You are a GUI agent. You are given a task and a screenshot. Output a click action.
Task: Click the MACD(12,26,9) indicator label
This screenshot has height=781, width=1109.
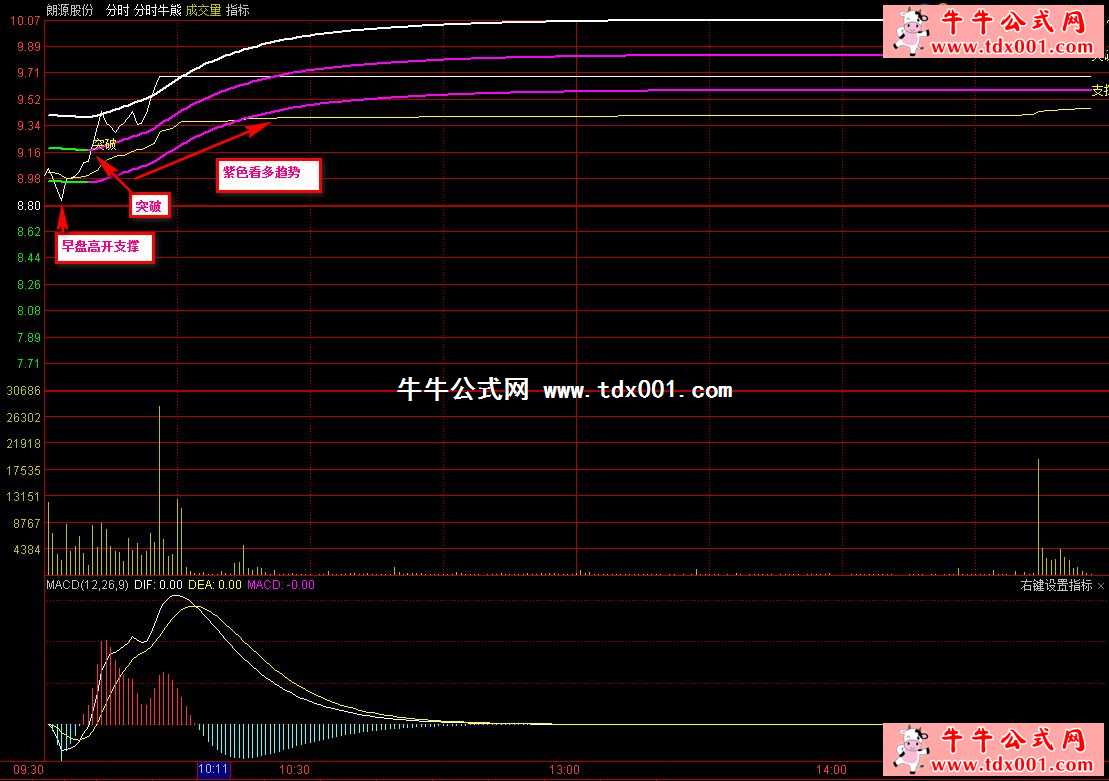coord(87,585)
